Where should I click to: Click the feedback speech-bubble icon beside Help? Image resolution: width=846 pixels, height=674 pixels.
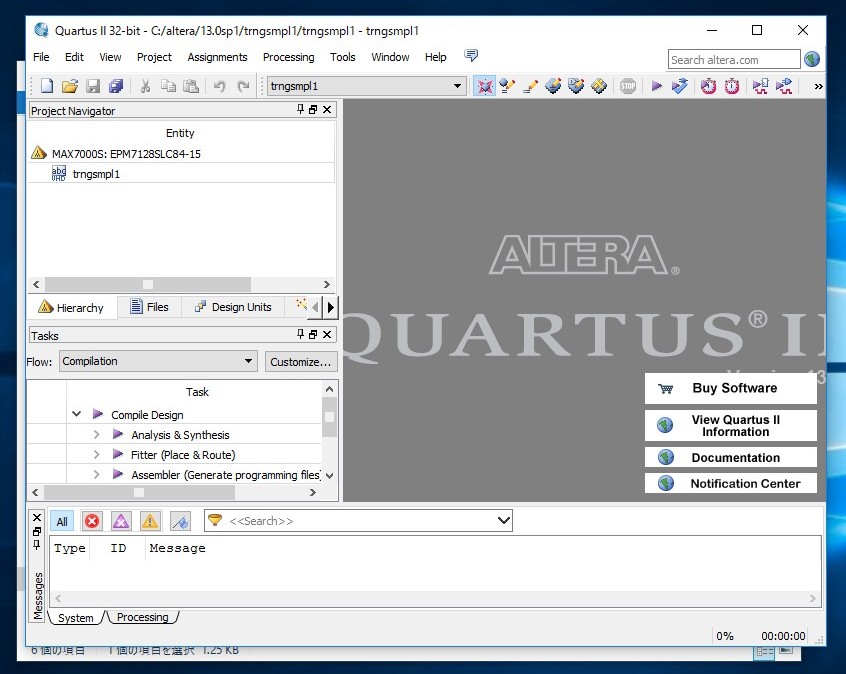(x=470, y=56)
